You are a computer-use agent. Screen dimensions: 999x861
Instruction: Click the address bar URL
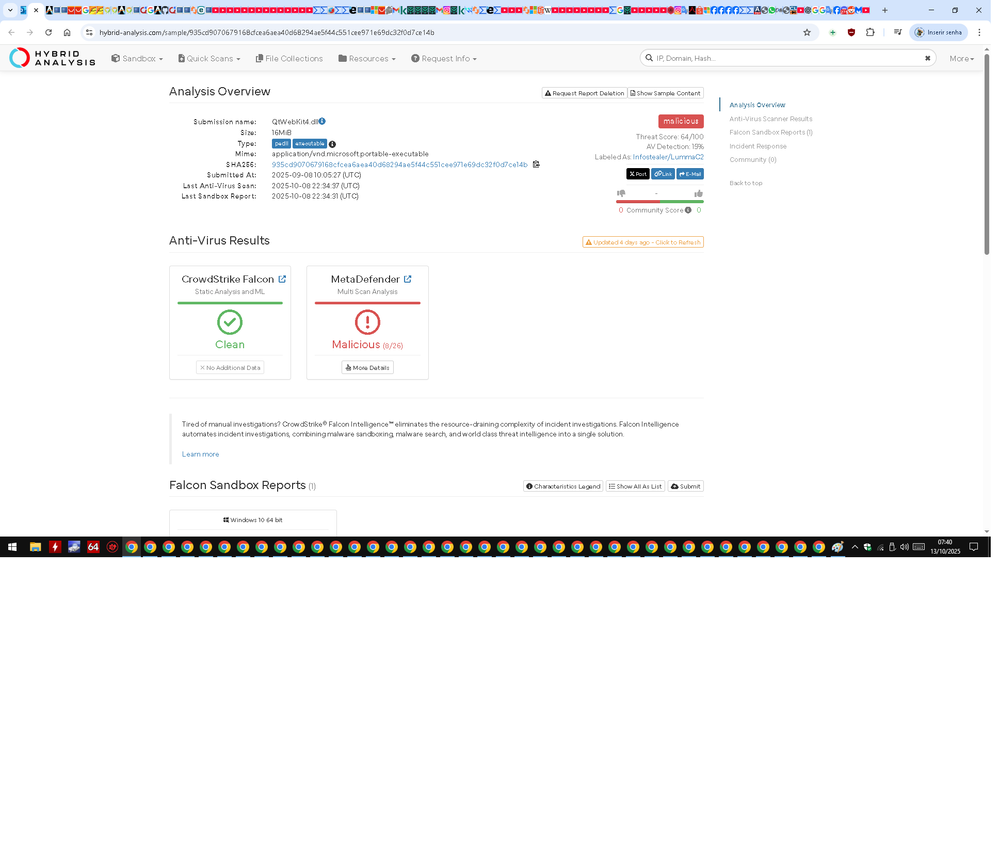268,33
